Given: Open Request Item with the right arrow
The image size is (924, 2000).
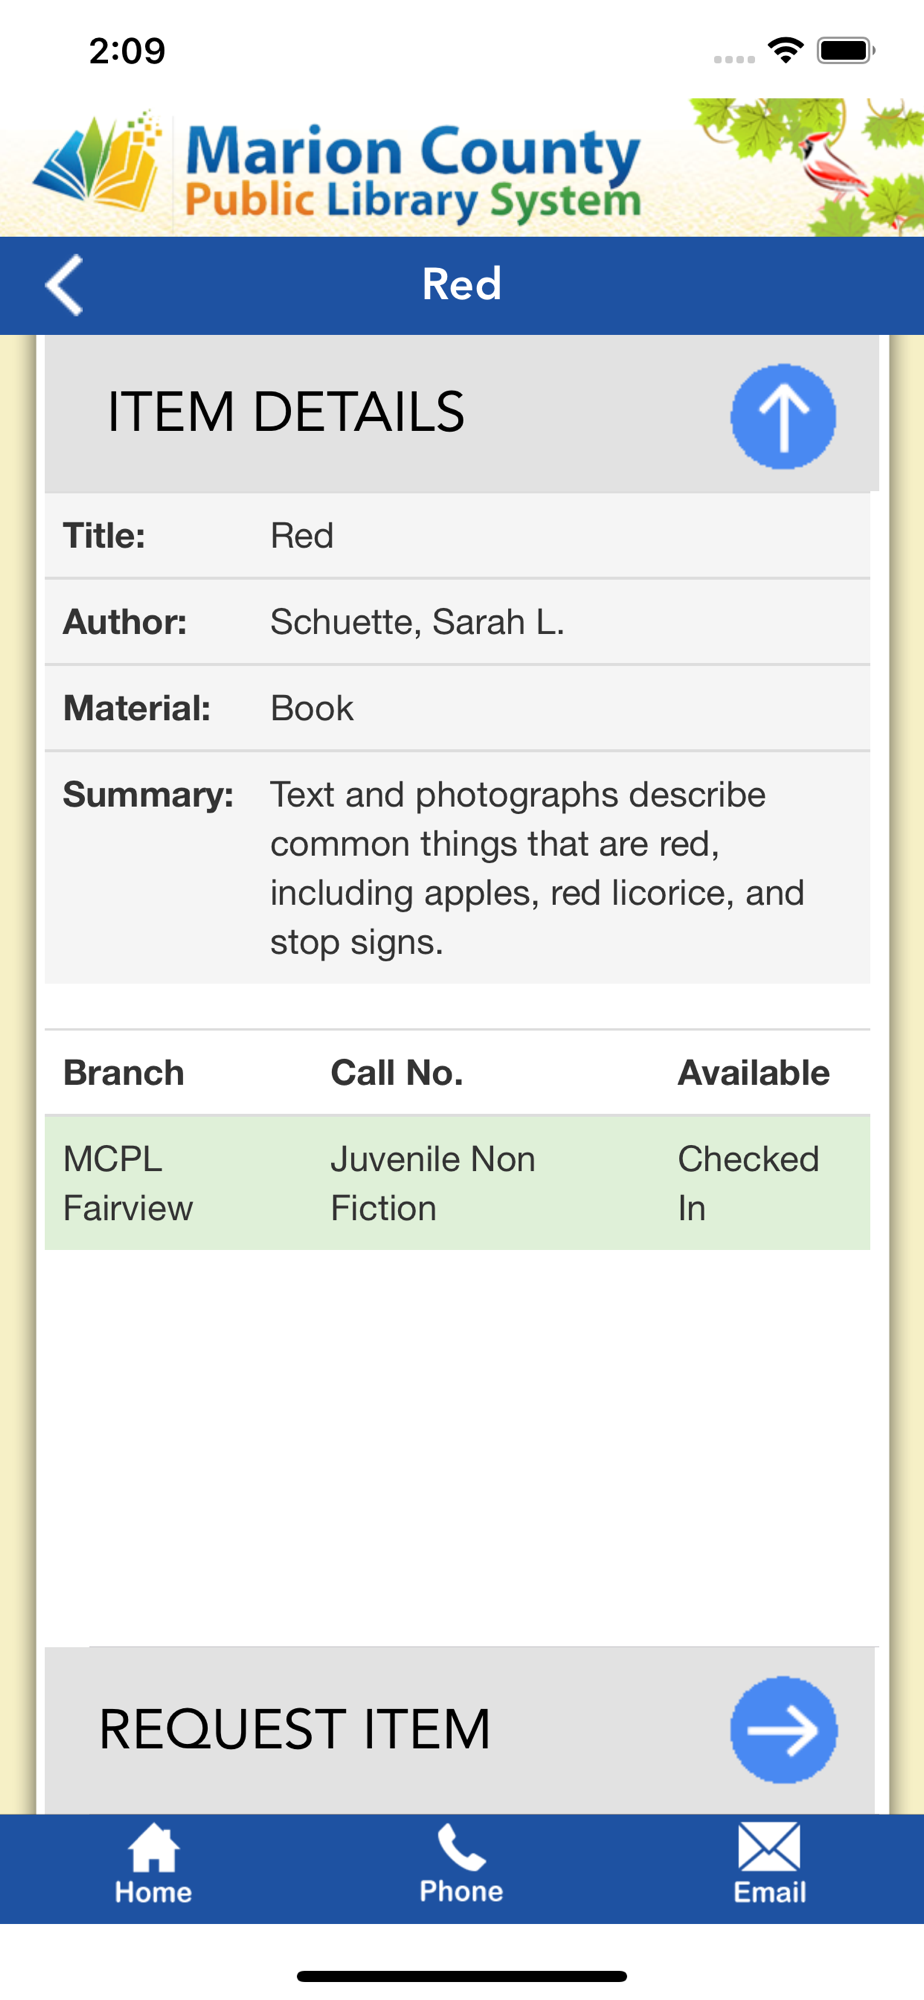Looking at the screenshot, I should [x=783, y=1730].
